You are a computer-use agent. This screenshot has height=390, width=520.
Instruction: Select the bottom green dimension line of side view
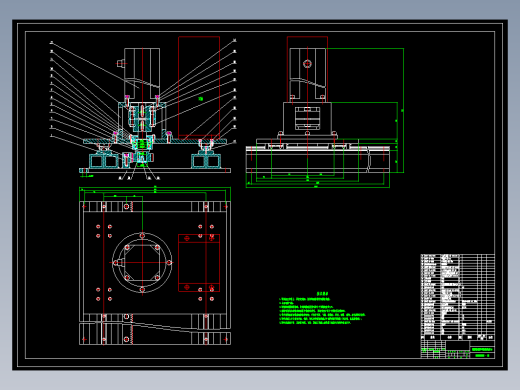point(318,187)
